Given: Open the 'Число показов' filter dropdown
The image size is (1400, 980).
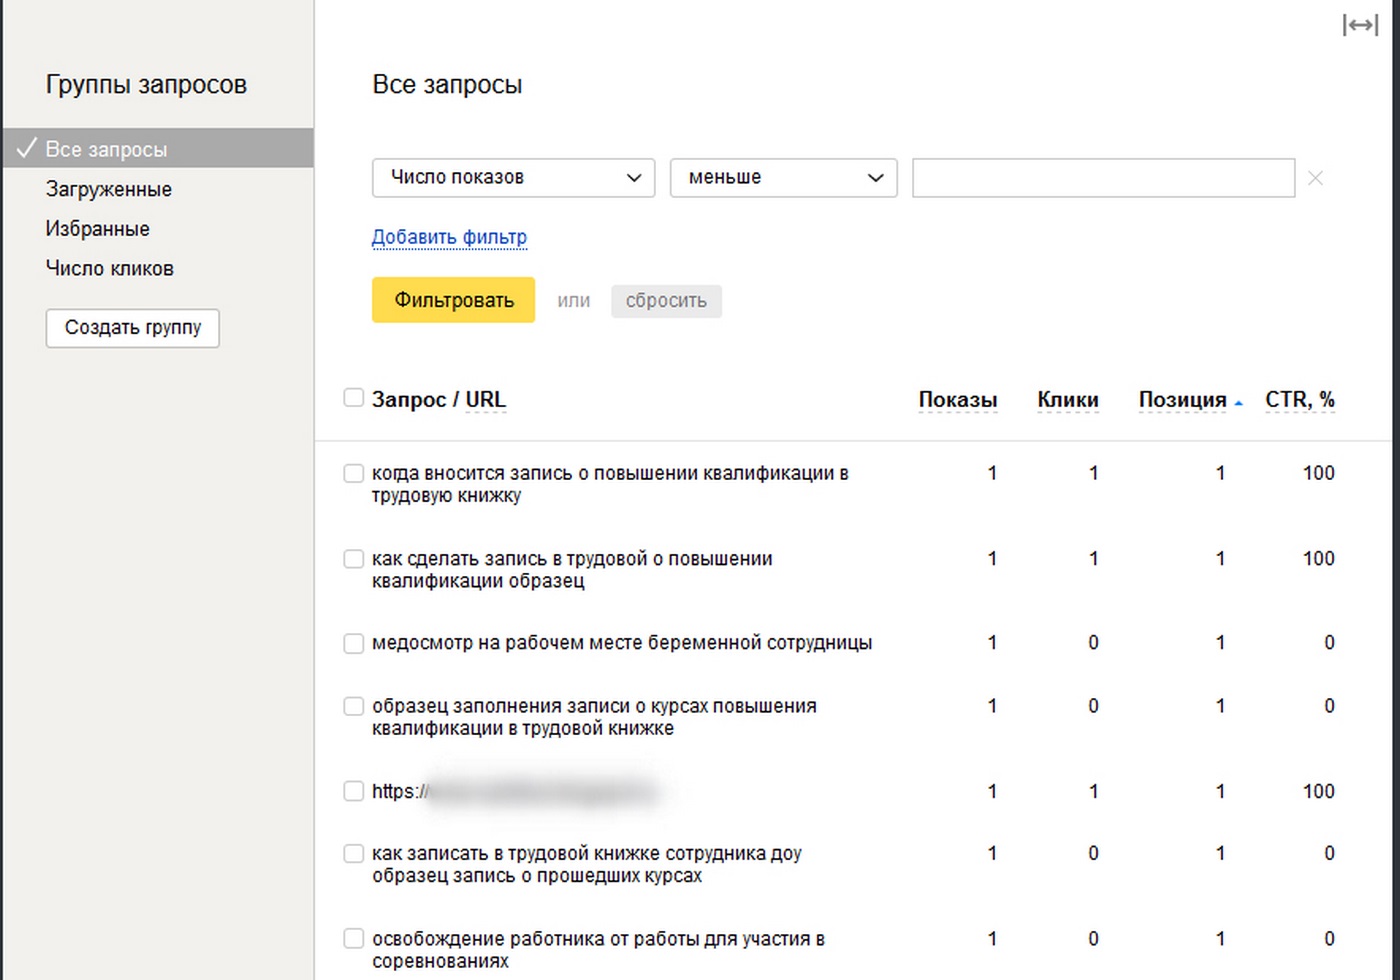Looking at the screenshot, I should pyautogui.click(x=513, y=178).
